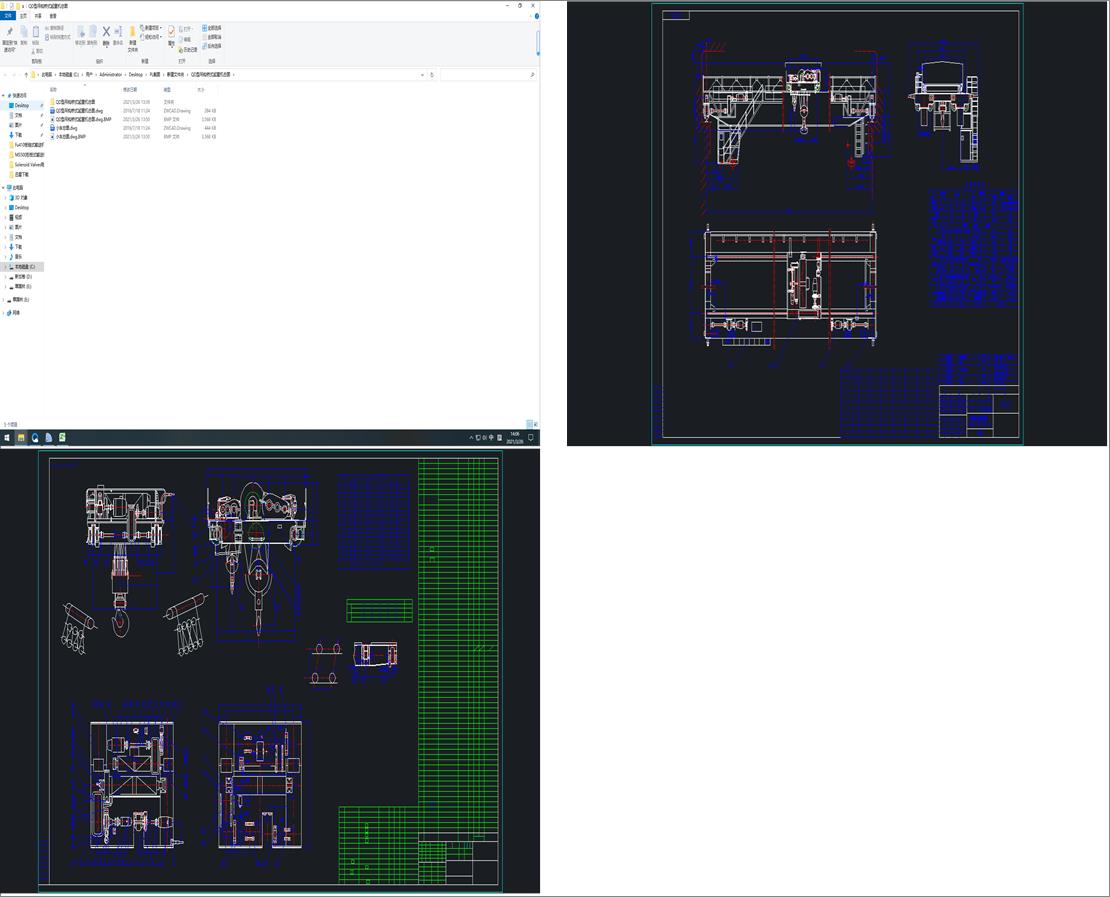Screen dimensions: 1110x897
Task: Click into the Explorer search box
Action: (x=488, y=74)
